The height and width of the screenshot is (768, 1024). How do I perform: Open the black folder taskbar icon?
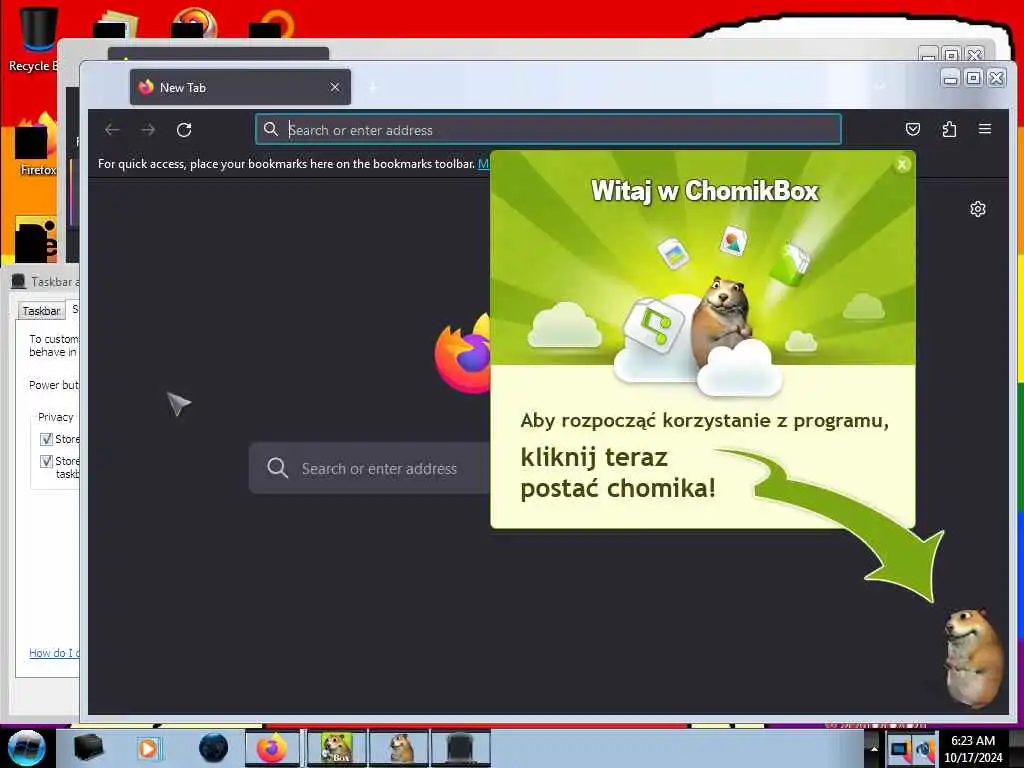point(88,748)
